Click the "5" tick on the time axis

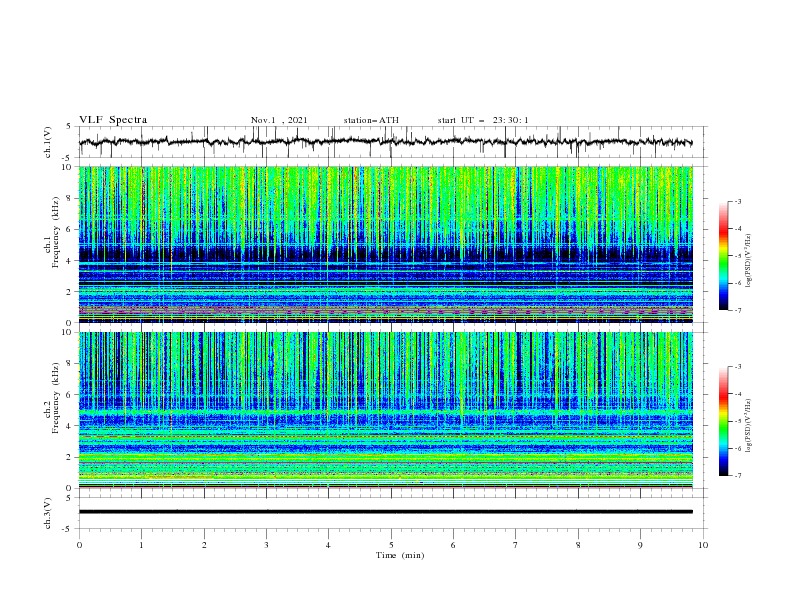point(391,545)
